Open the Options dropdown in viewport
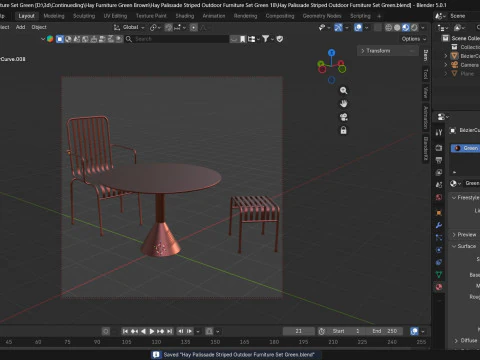 [414, 39]
